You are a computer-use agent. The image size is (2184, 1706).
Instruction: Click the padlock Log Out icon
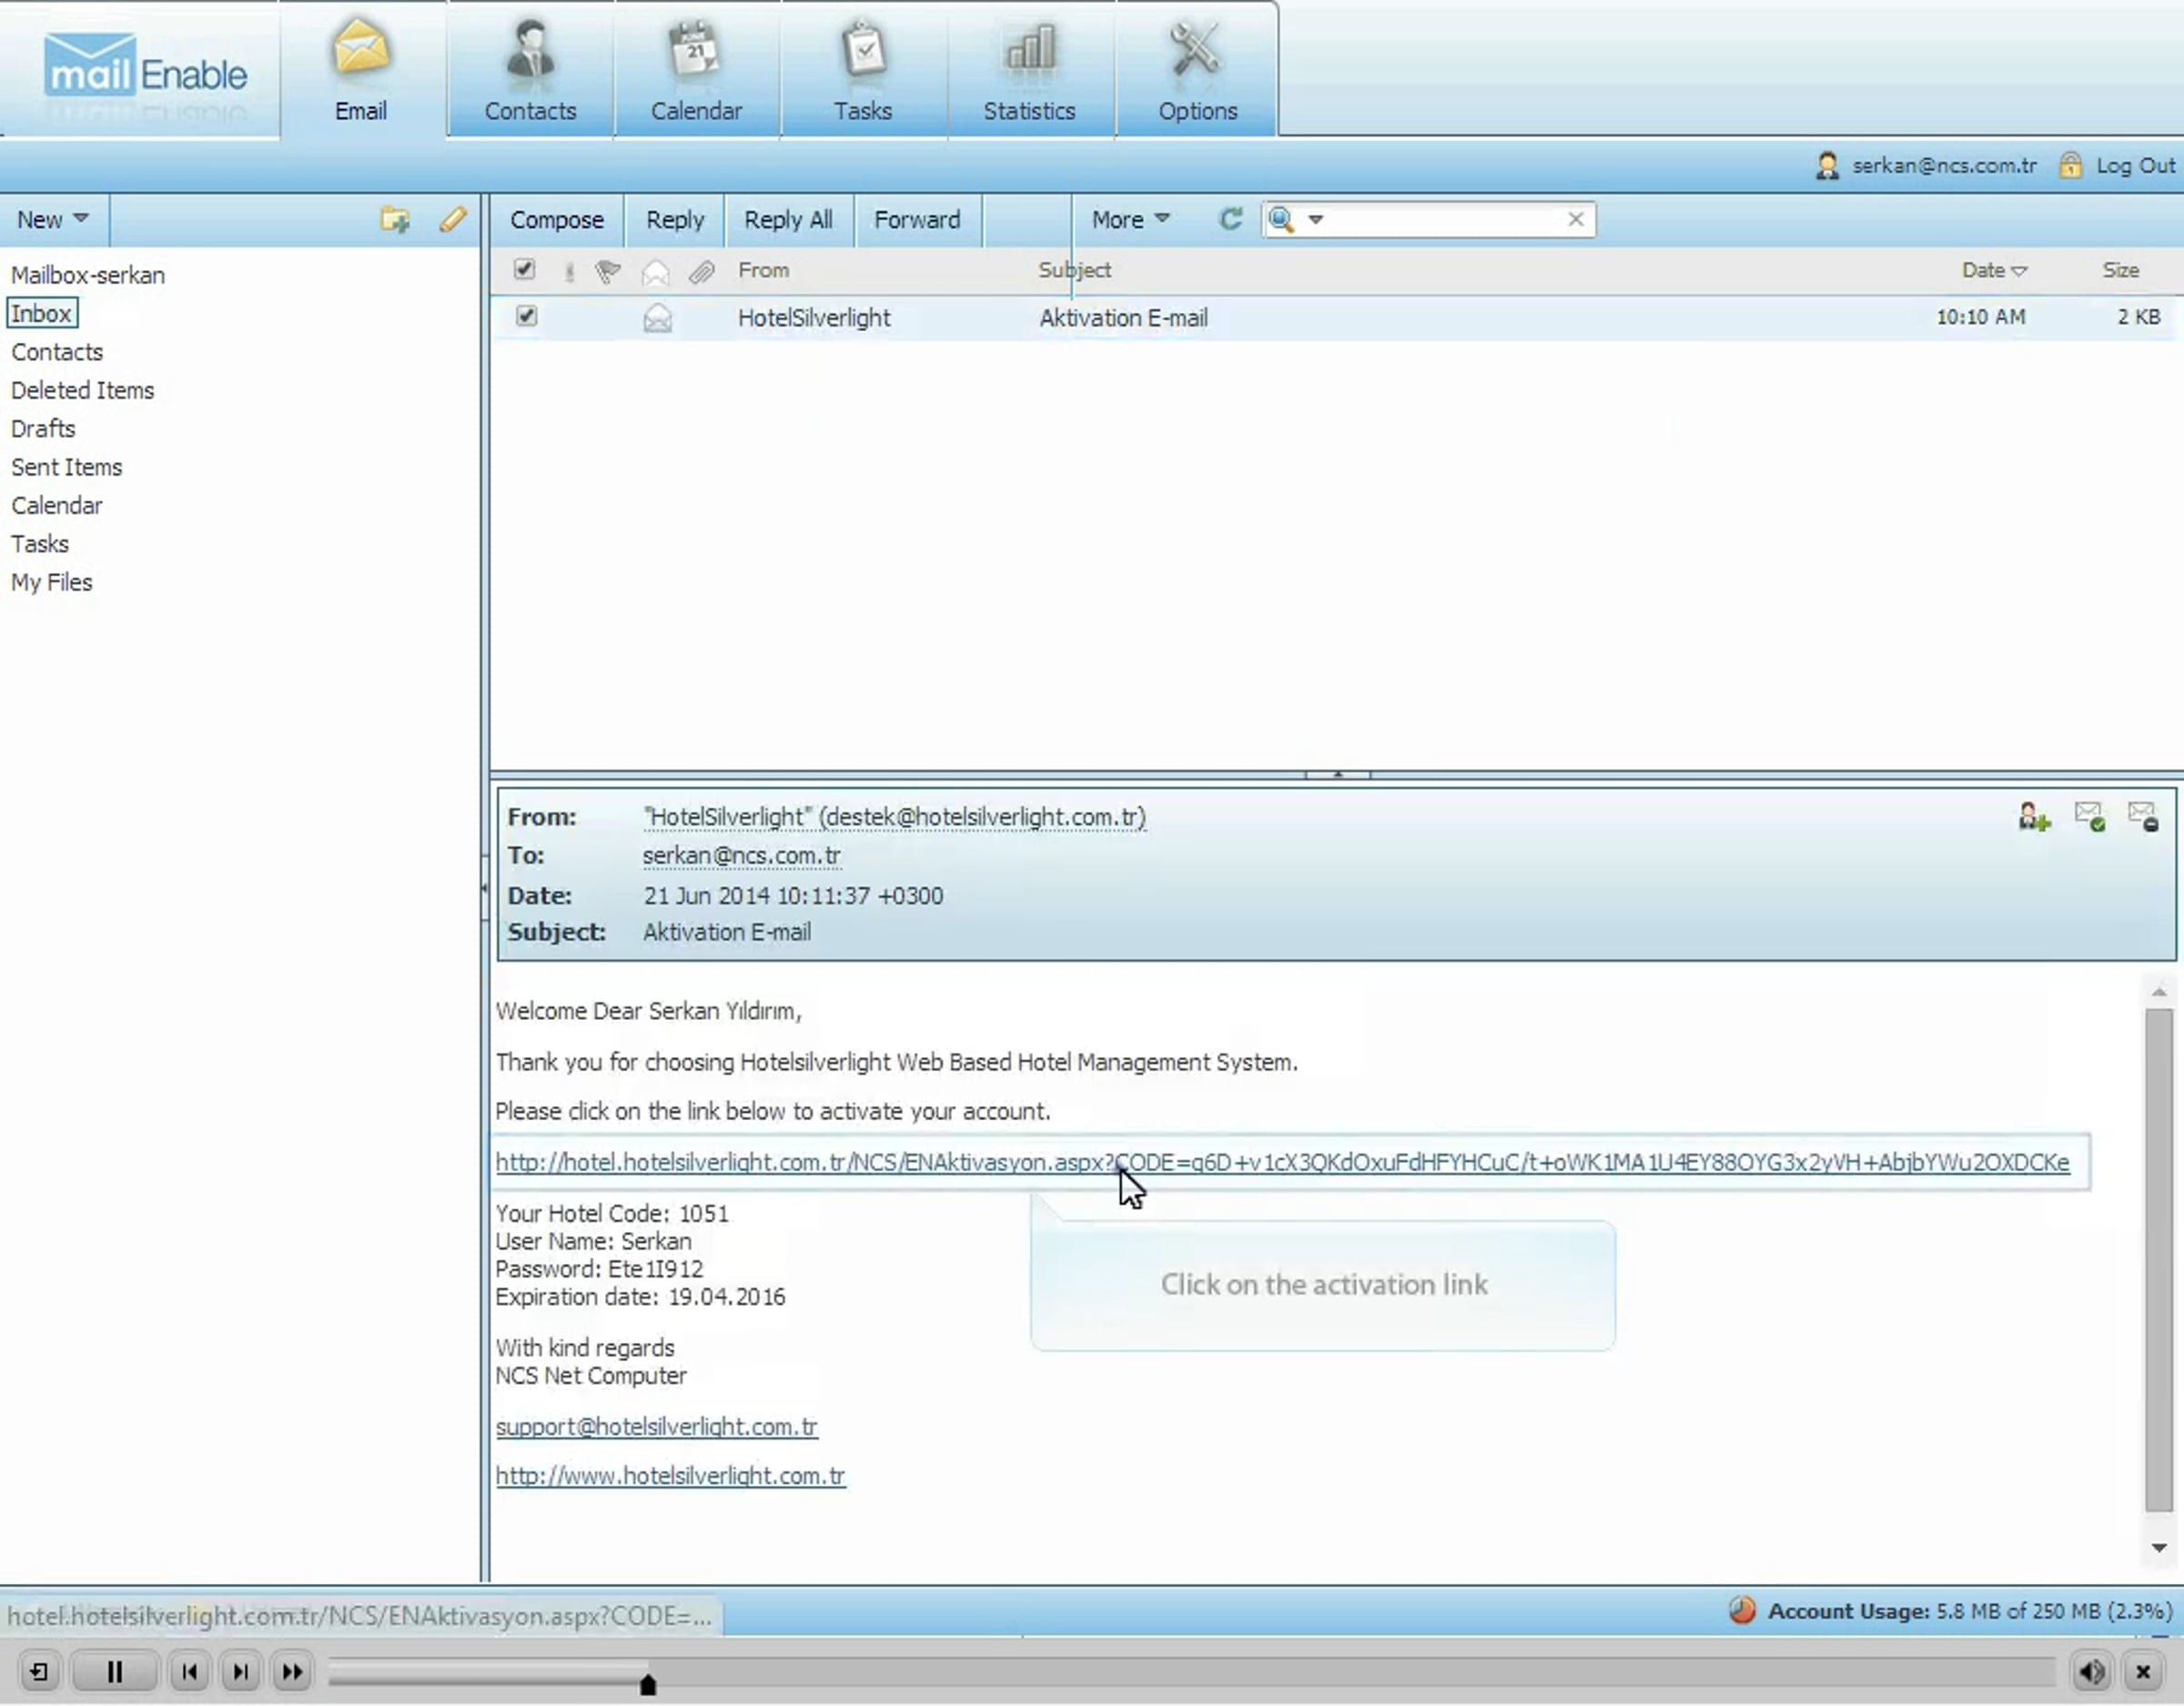(x=2070, y=165)
